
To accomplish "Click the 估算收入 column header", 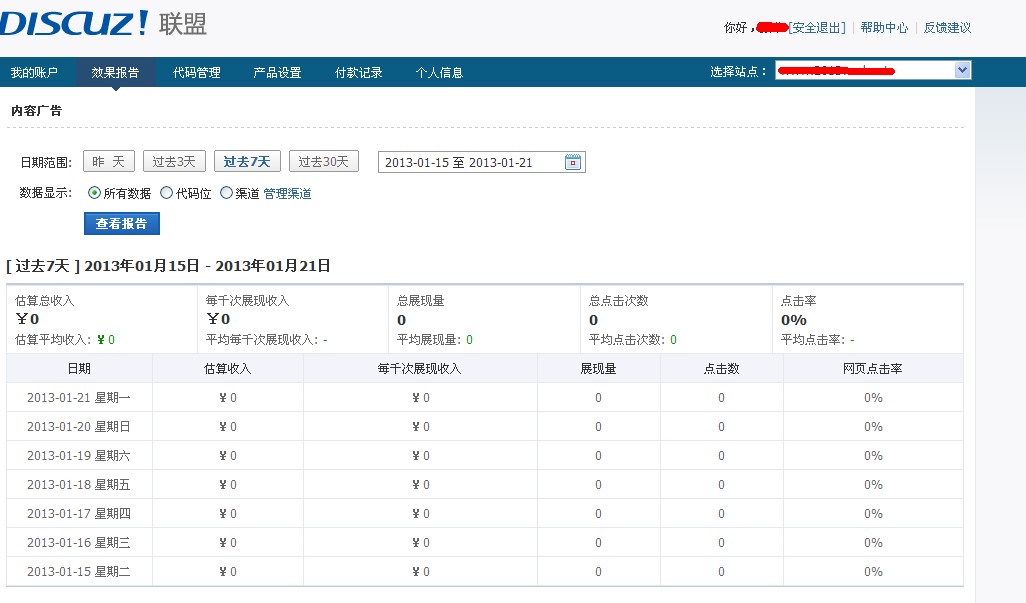I will point(228,369).
